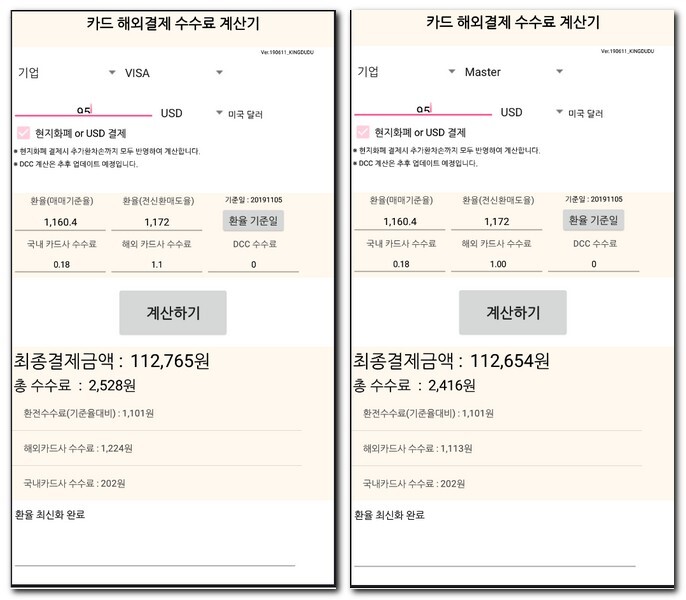Screen dimensions: 686x600
Task: Open the USD currency dropdown in the VISA screen
Action: 192,113
